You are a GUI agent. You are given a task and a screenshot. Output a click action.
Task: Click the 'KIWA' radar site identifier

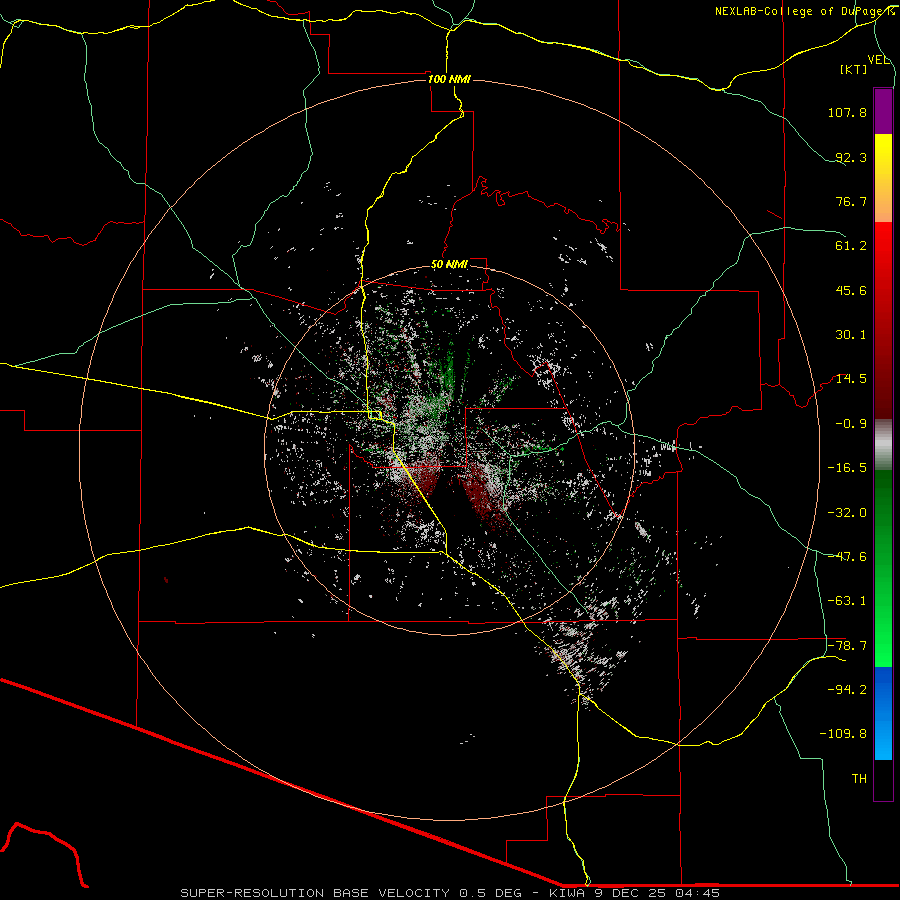point(569,893)
